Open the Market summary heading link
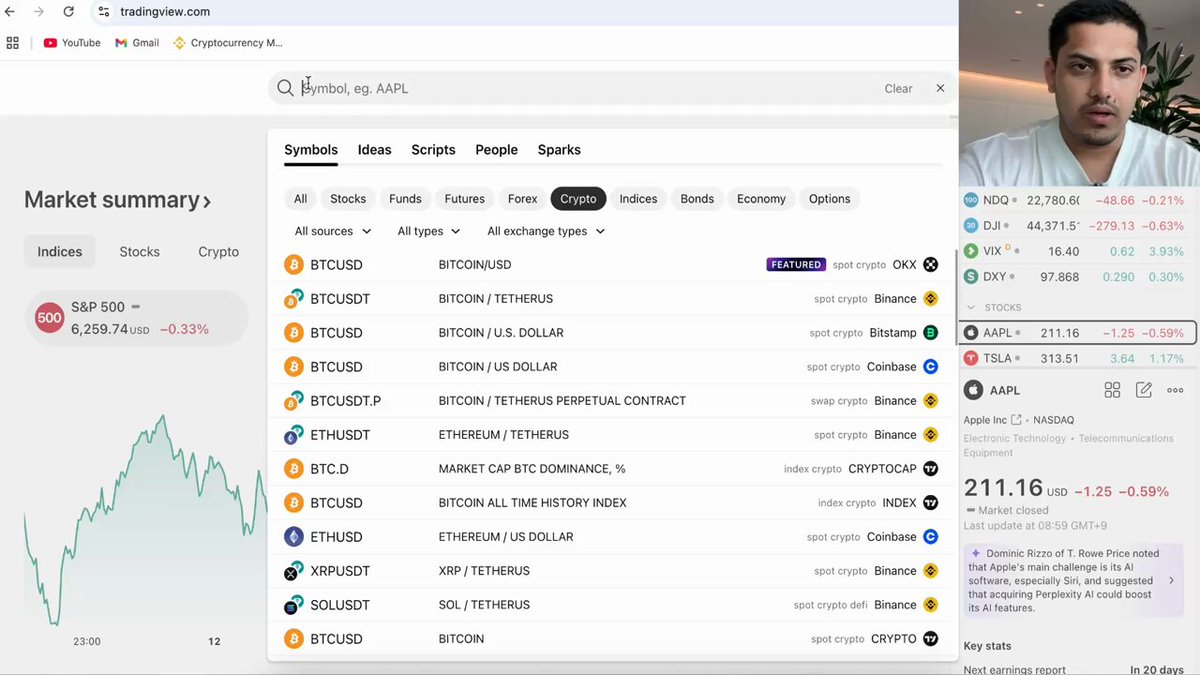 click(x=118, y=200)
